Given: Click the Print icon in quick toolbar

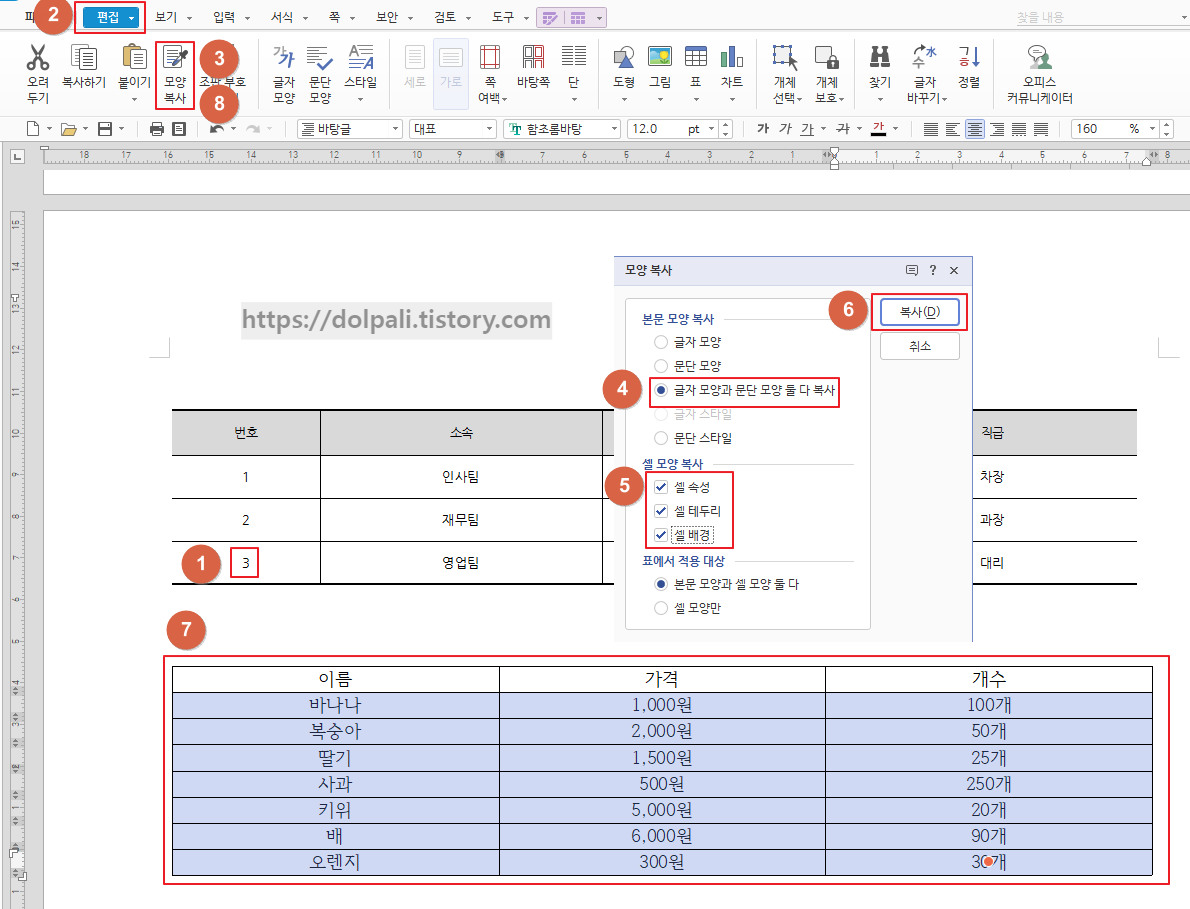Looking at the screenshot, I should [156, 129].
